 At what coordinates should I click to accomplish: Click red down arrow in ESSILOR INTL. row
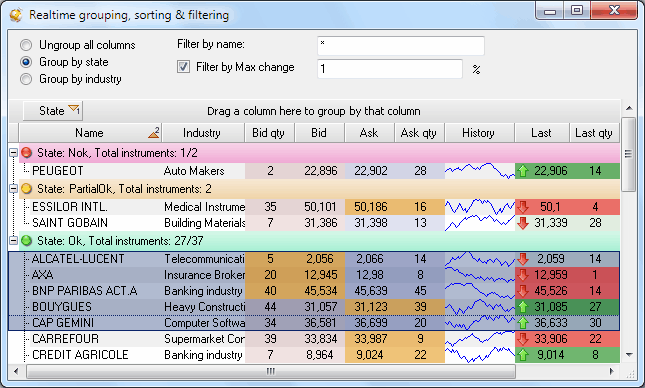(523, 207)
